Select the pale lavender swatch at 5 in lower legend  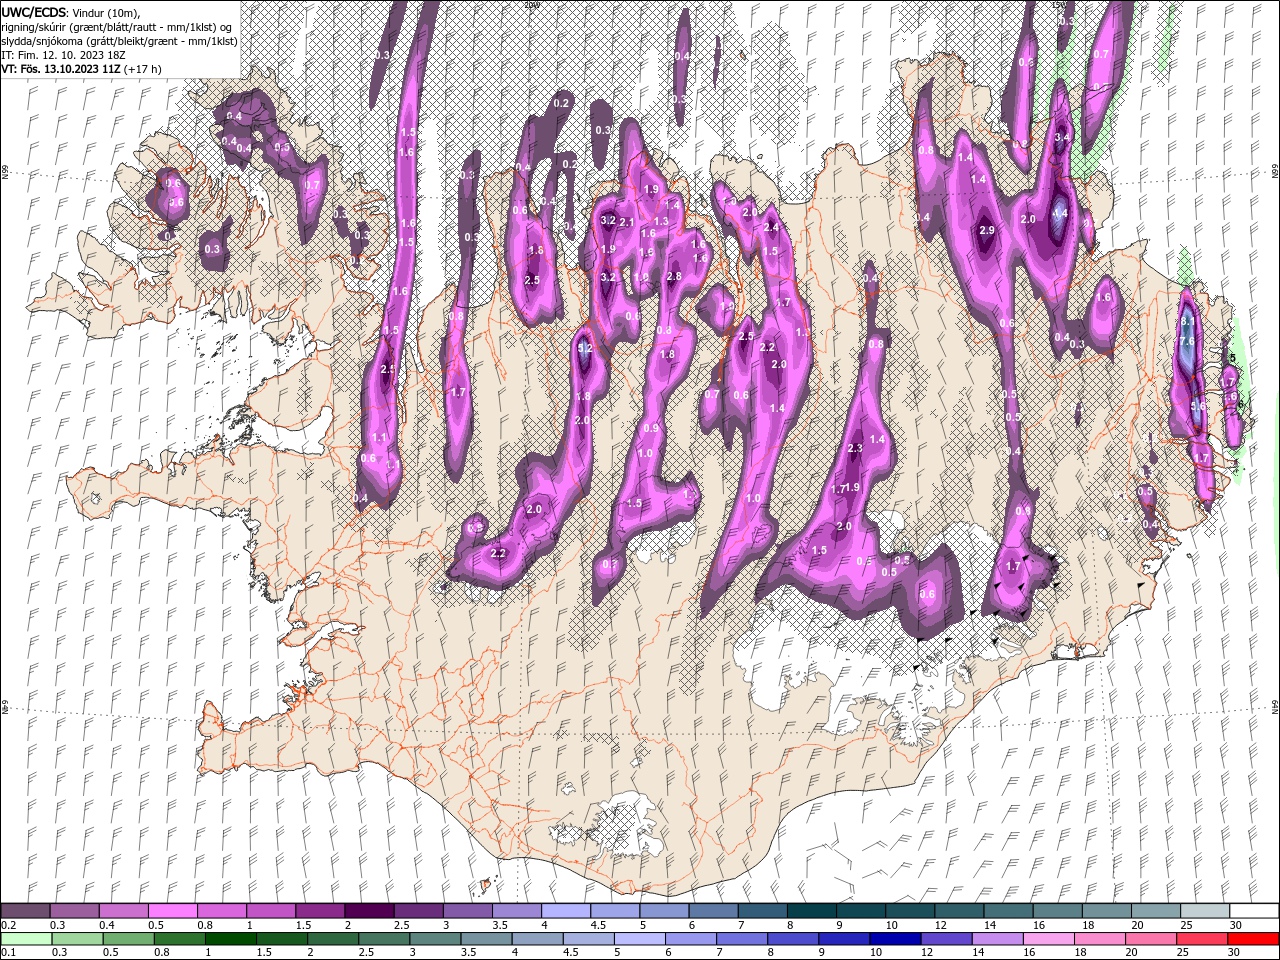(641, 939)
